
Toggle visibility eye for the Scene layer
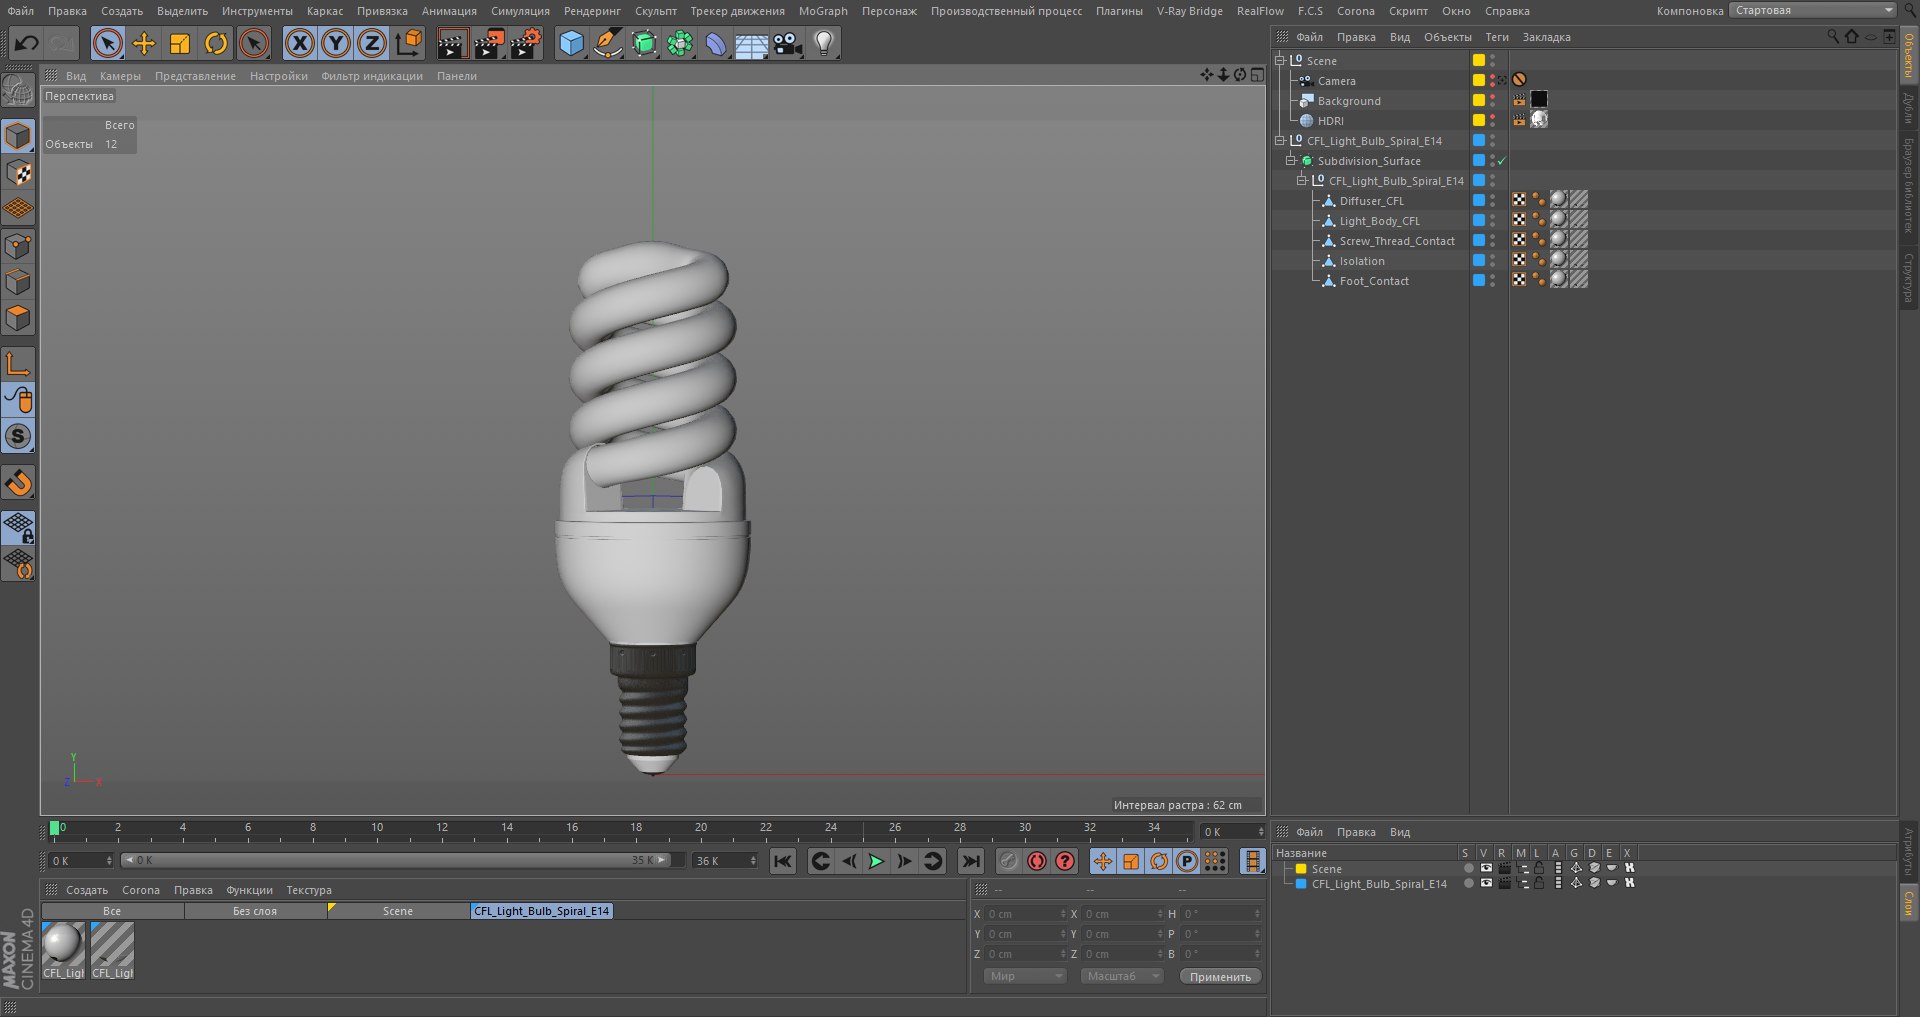coord(1486,868)
